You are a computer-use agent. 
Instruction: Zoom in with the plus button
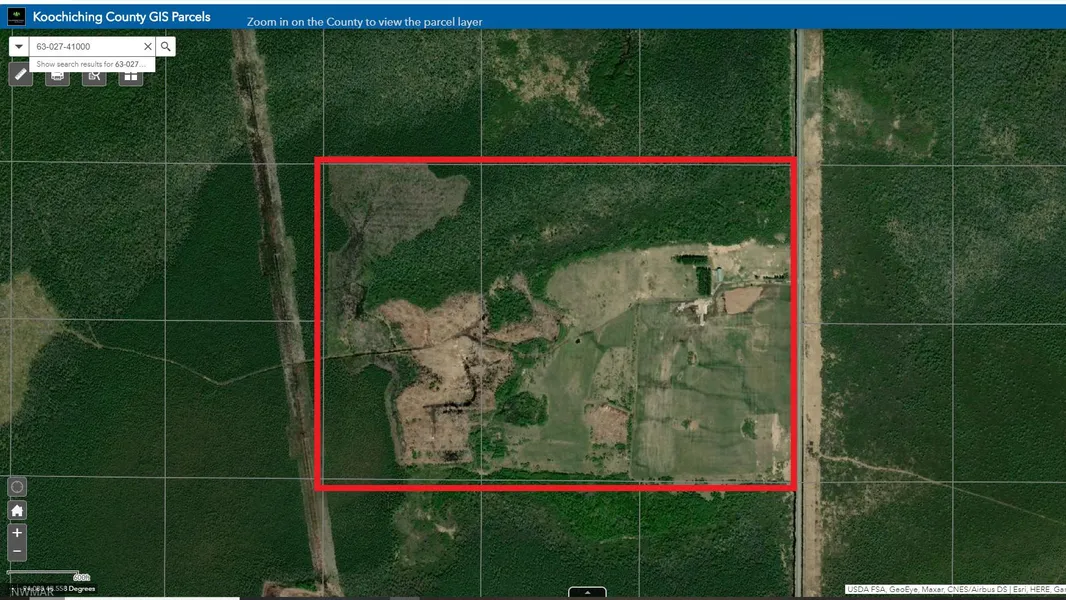pyautogui.click(x=17, y=533)
